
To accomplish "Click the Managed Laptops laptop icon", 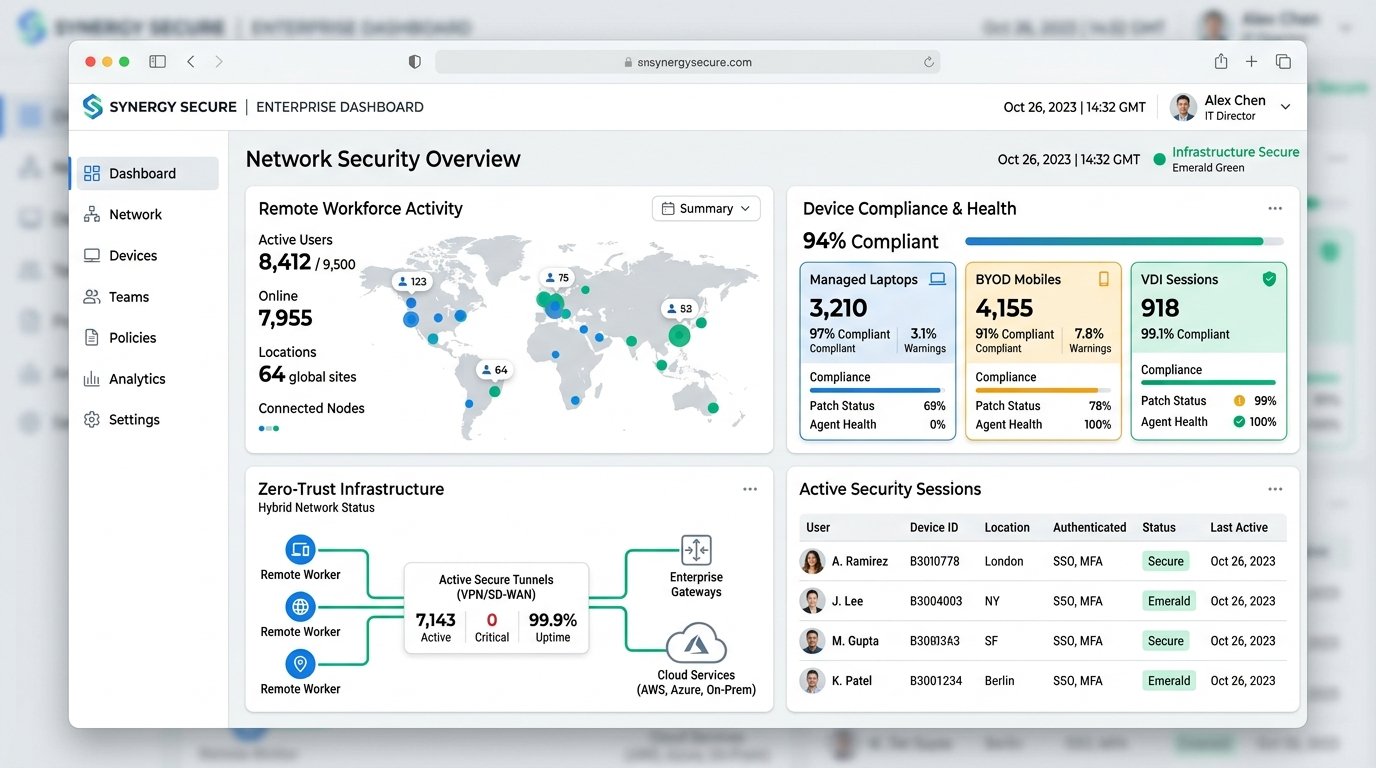I will [937, 279].
